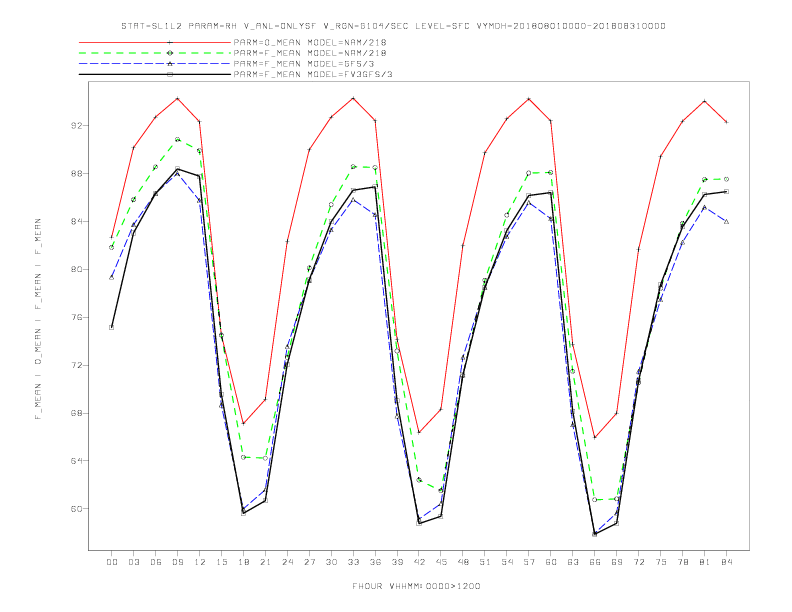This screenshot has width=792, height=612.
Task: Click x-axis forecast hour label 81
Action: point(705,562)
